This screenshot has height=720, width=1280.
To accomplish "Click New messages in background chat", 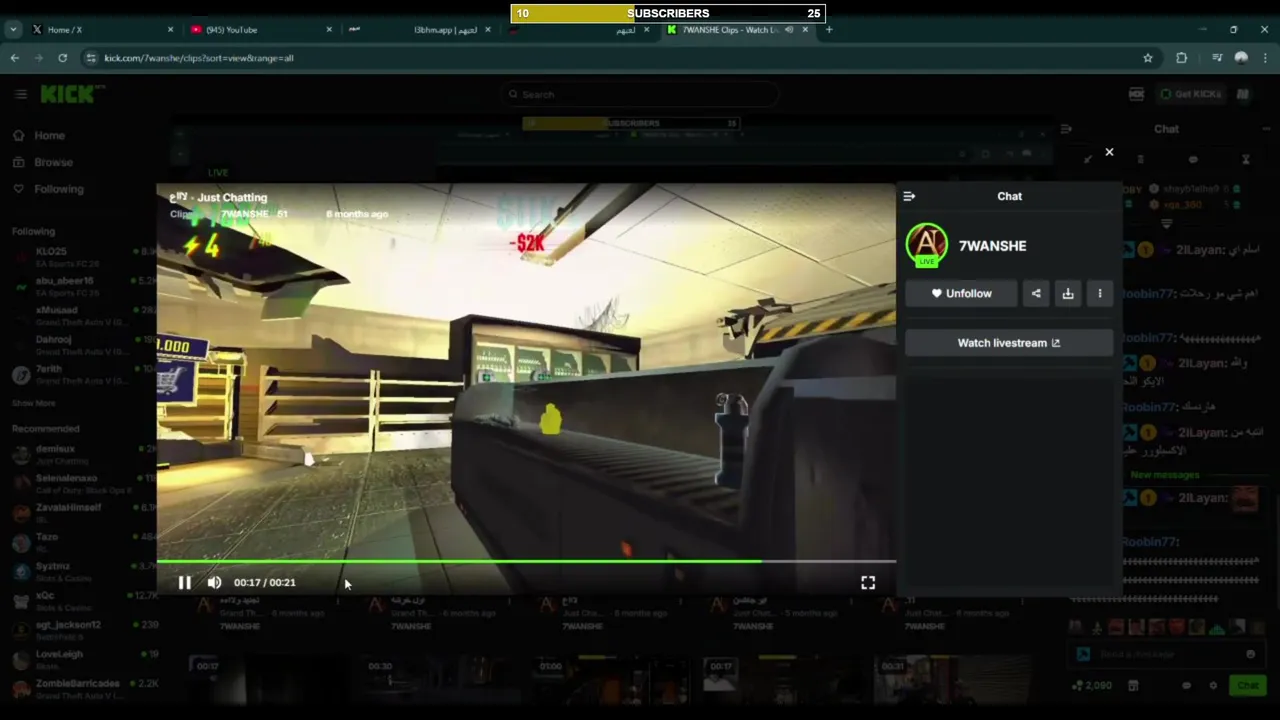I will [x=1165, y=475].
